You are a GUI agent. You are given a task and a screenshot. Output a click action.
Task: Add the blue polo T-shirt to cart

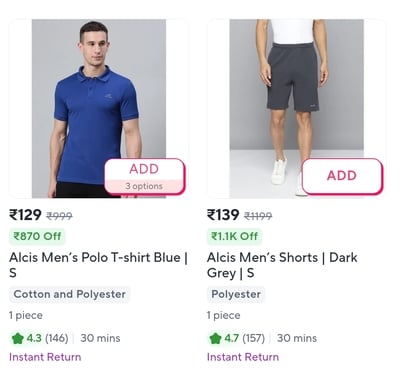coord(144,169)
